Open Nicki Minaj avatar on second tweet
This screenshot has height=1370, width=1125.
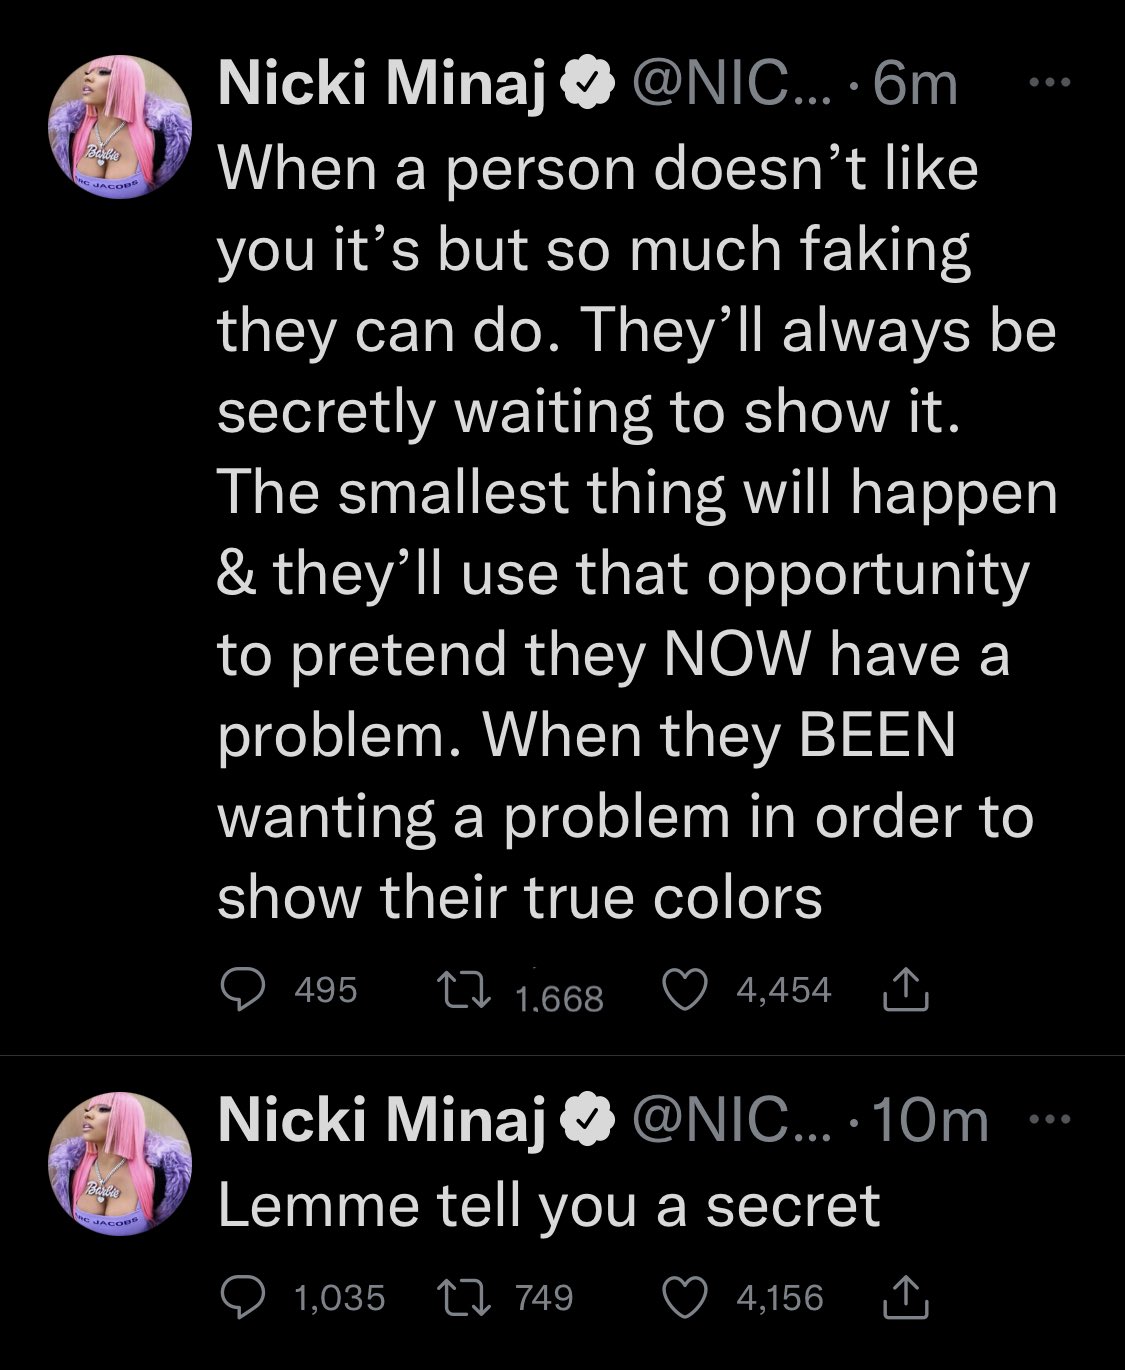[x=120, y=1162]
